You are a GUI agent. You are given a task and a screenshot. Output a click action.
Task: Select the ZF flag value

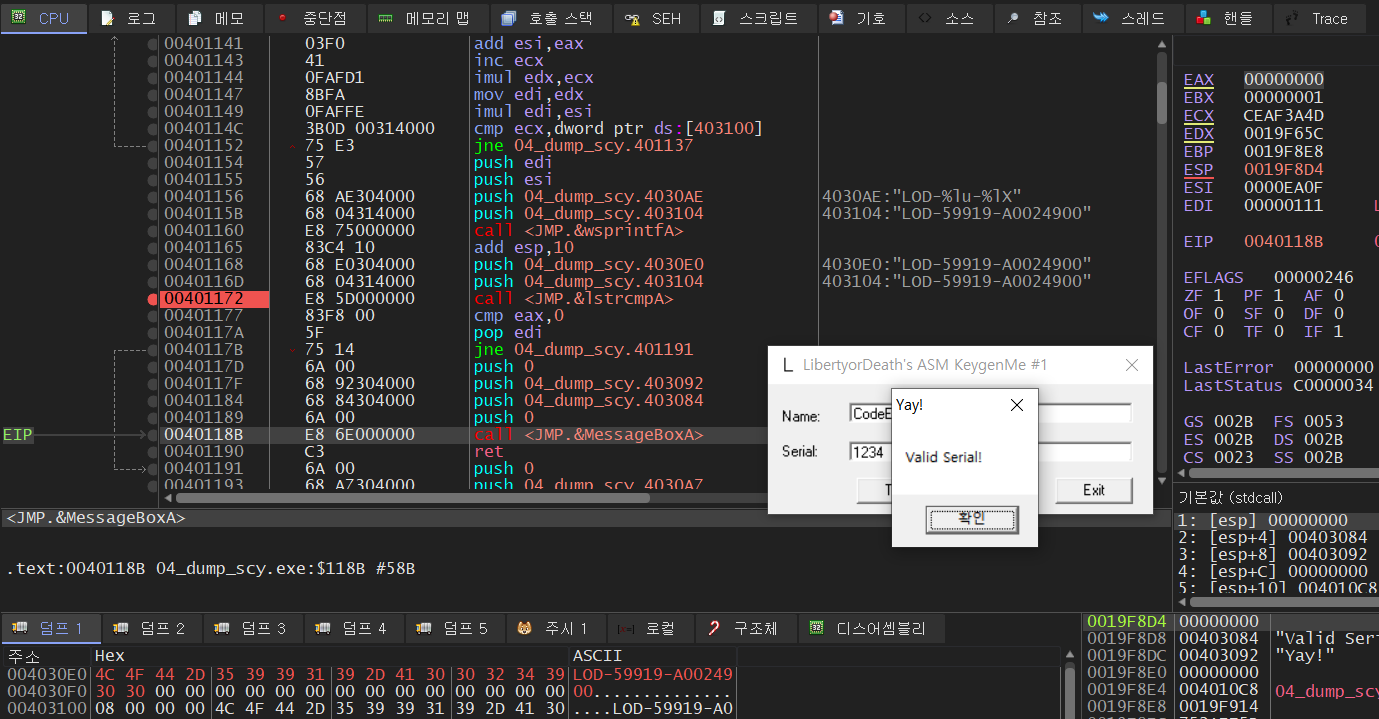1218,295
